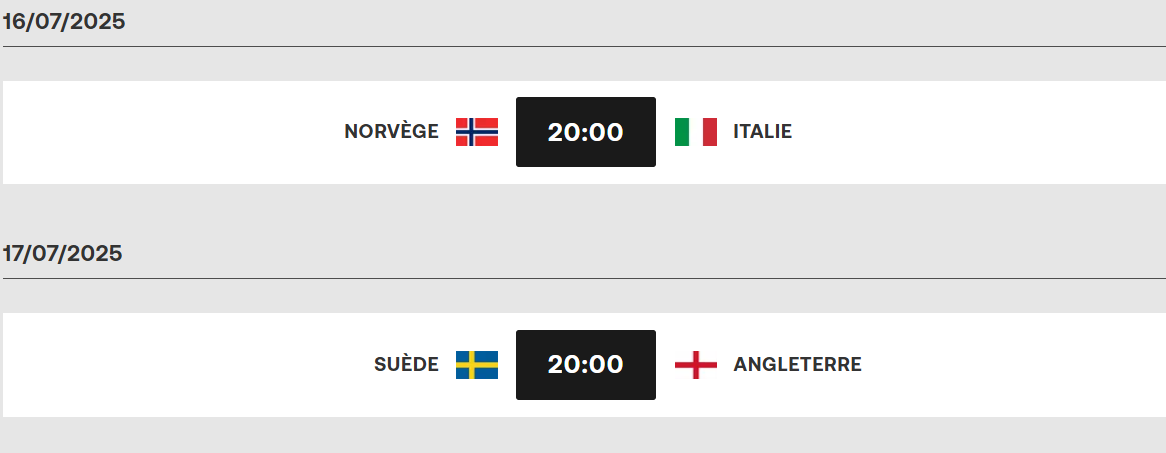
Task: Select the 17/07/2025 date heading
Action: tap(62, 254)
